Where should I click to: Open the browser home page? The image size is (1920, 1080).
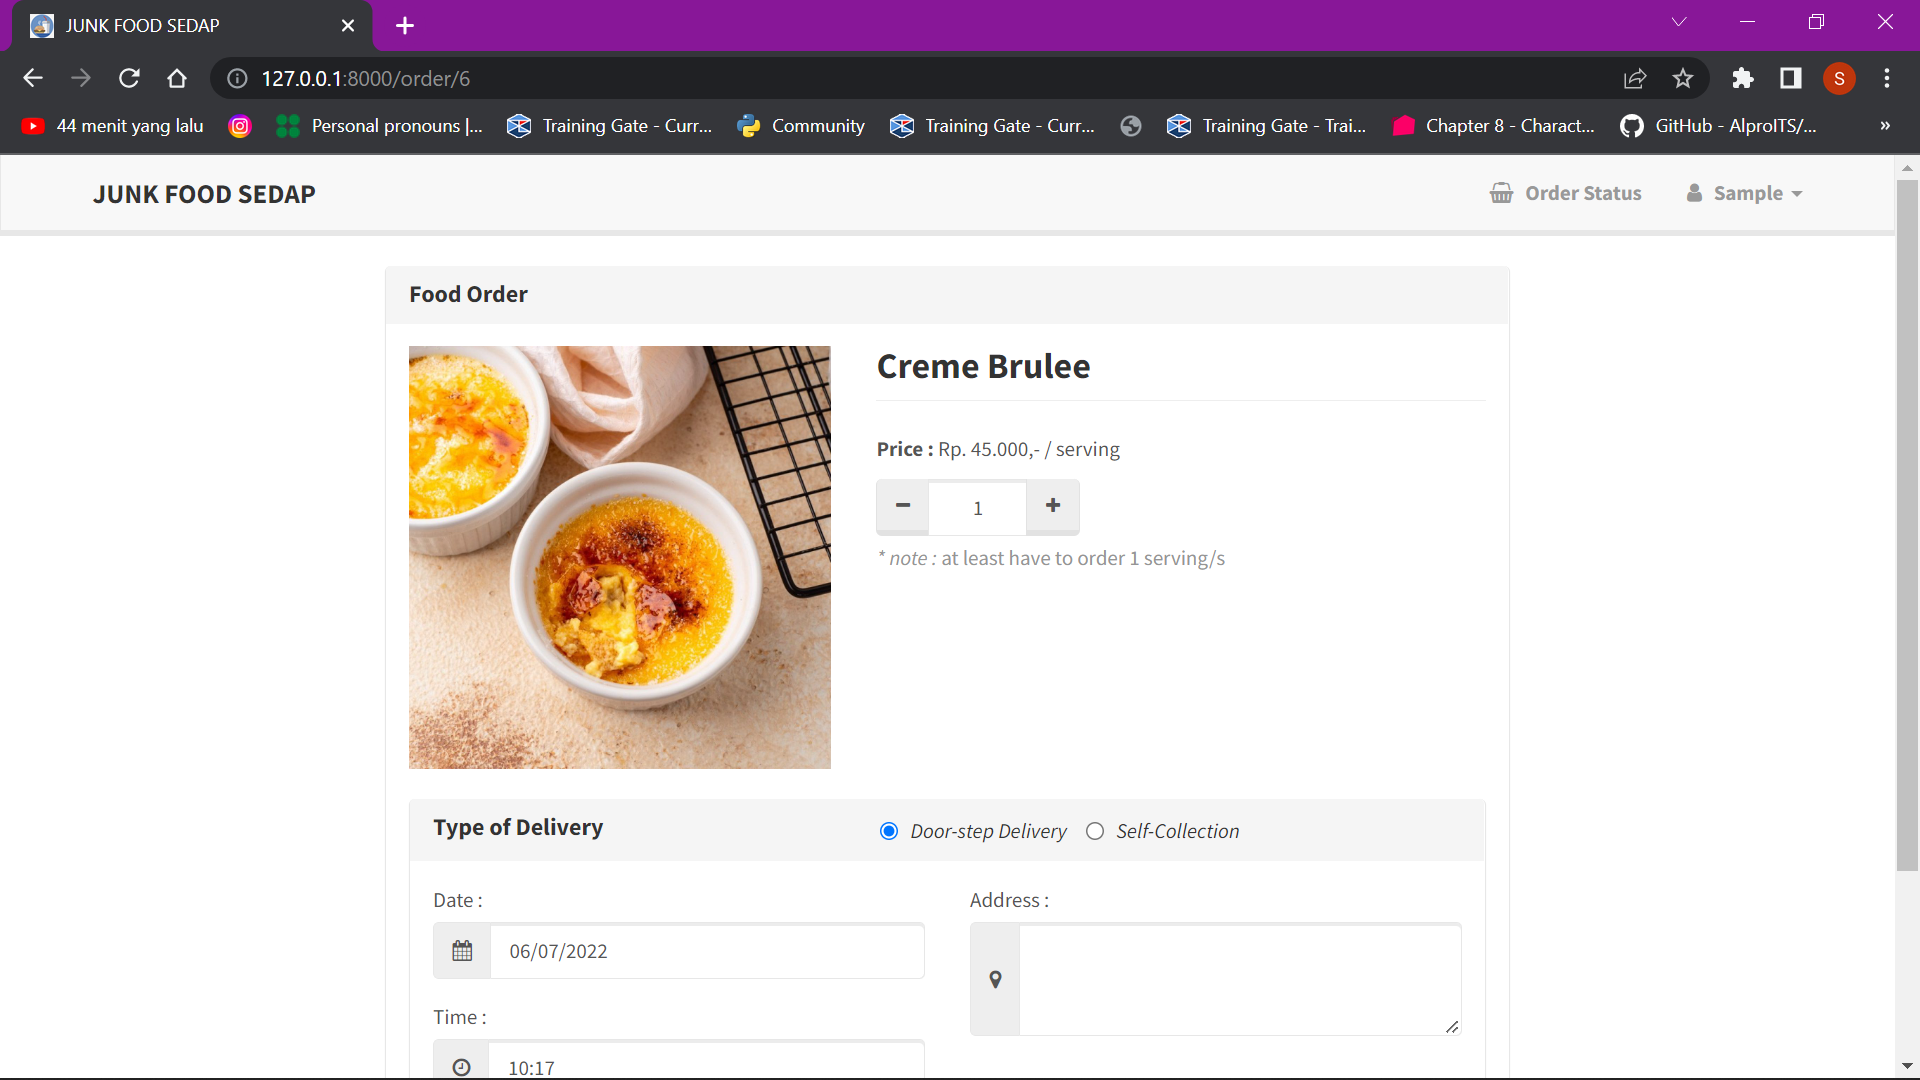[x=177, y=78]
